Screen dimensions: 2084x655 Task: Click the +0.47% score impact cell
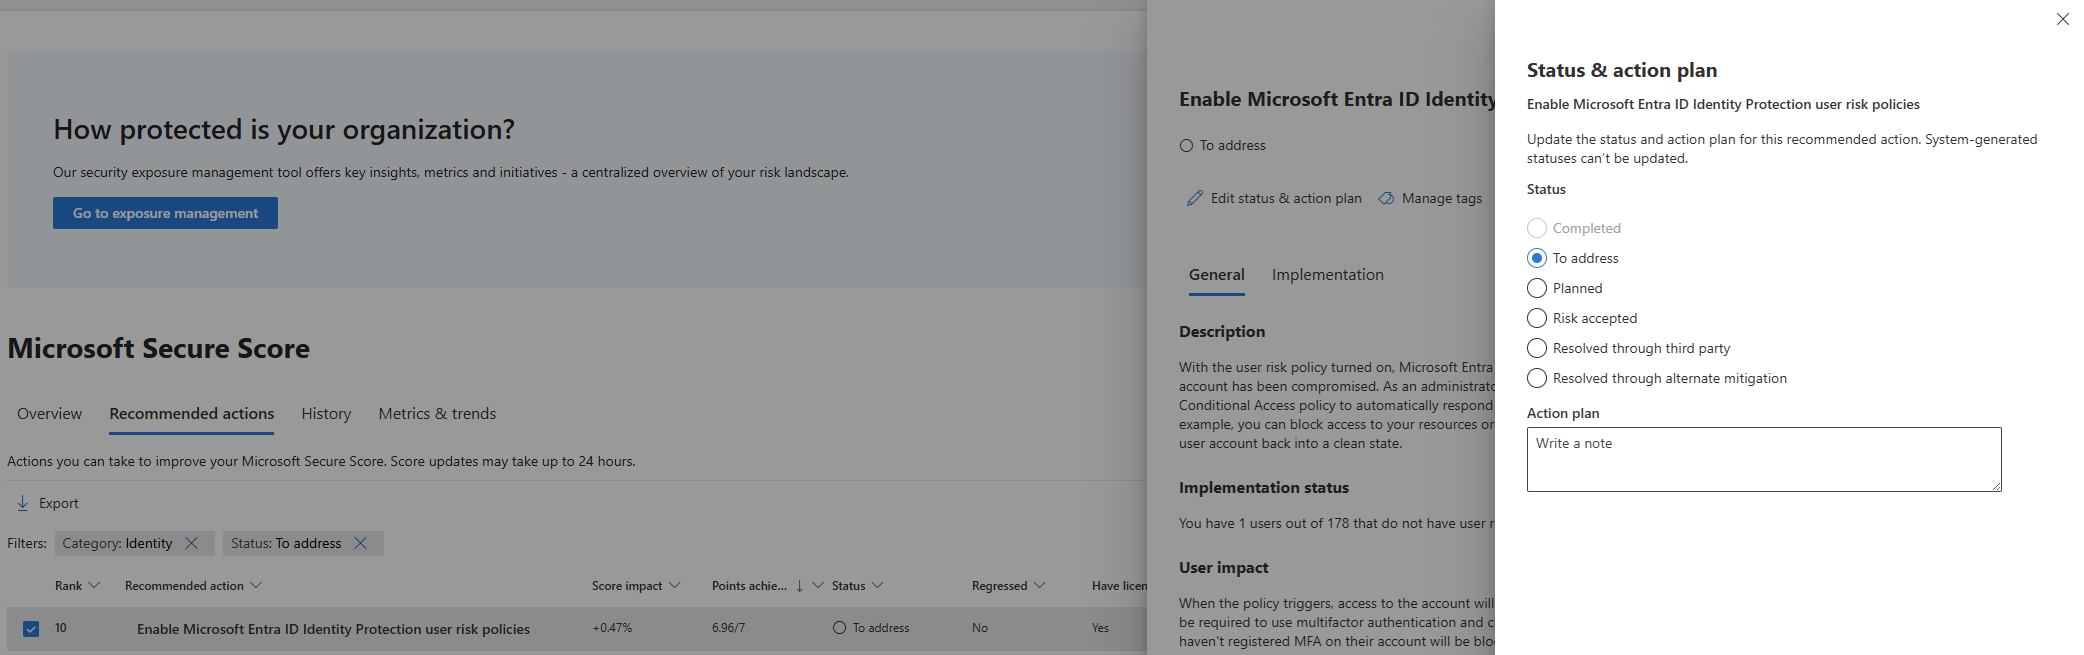[612, 628]
